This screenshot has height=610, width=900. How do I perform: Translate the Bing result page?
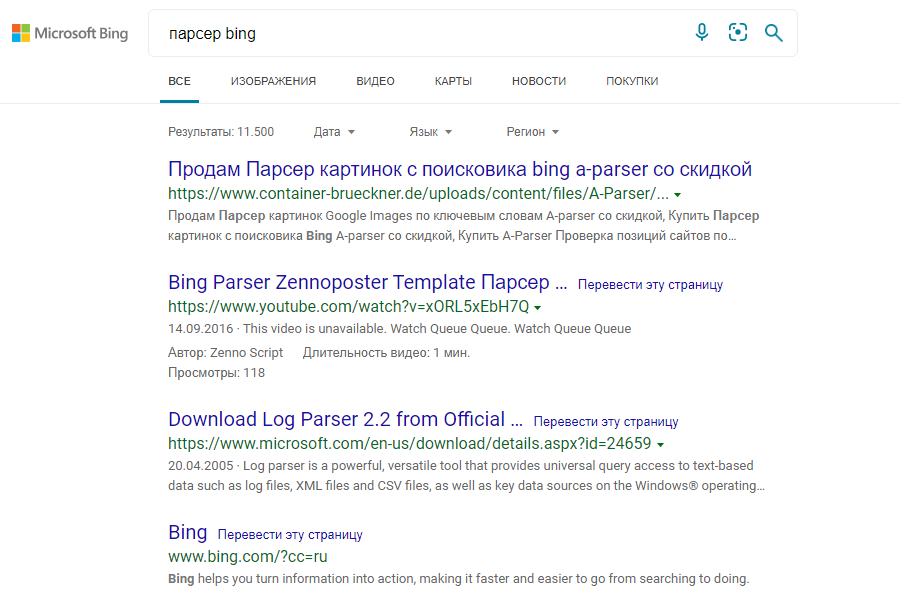(x=290, y=535)
